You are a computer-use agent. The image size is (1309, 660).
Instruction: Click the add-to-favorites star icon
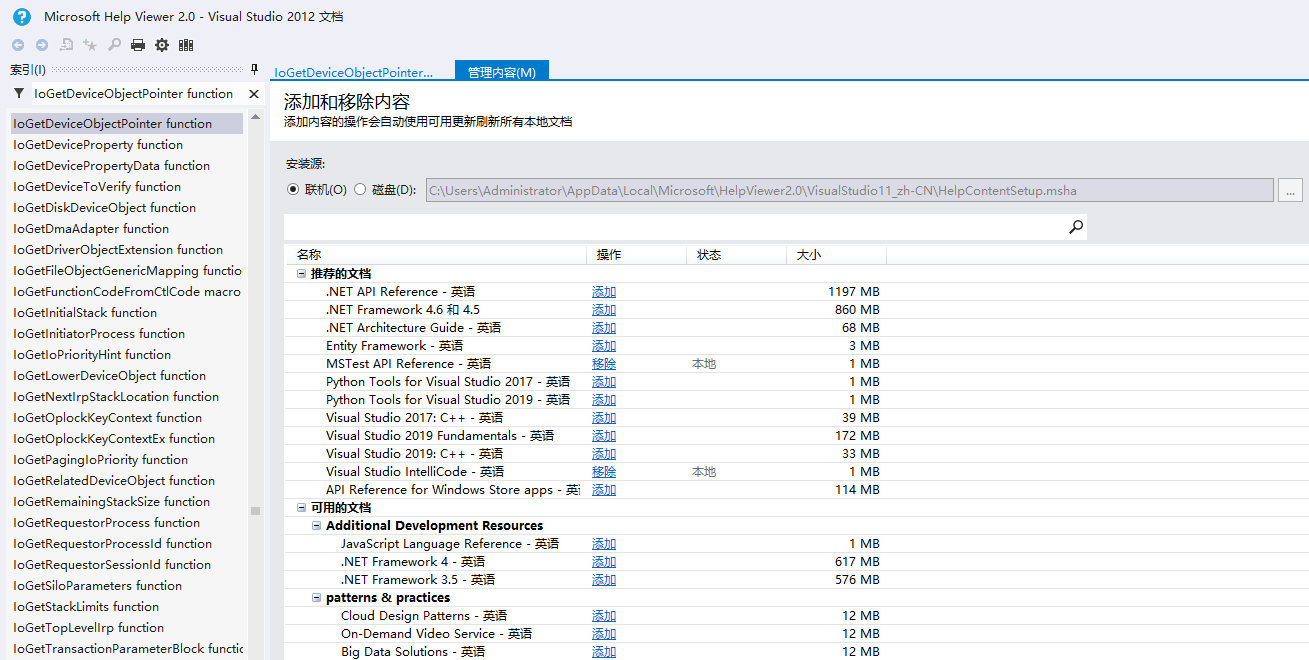point(89,45)
